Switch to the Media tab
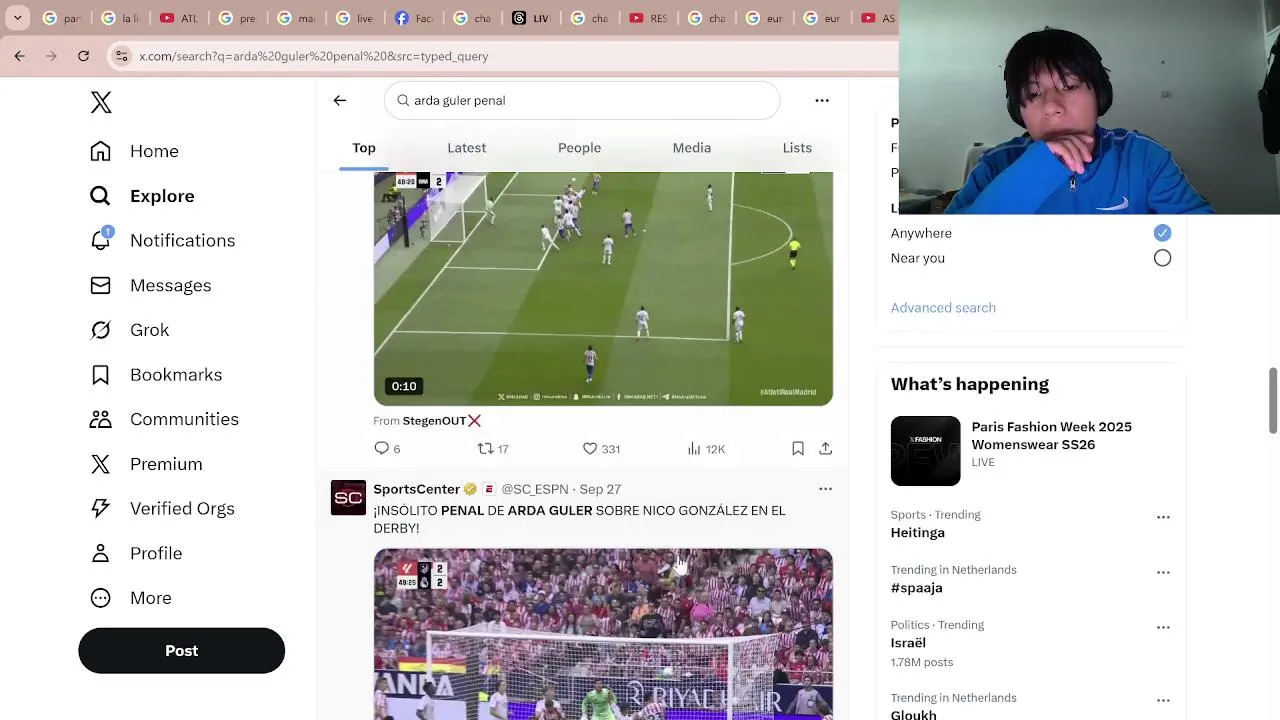 [x=692, y=148]
